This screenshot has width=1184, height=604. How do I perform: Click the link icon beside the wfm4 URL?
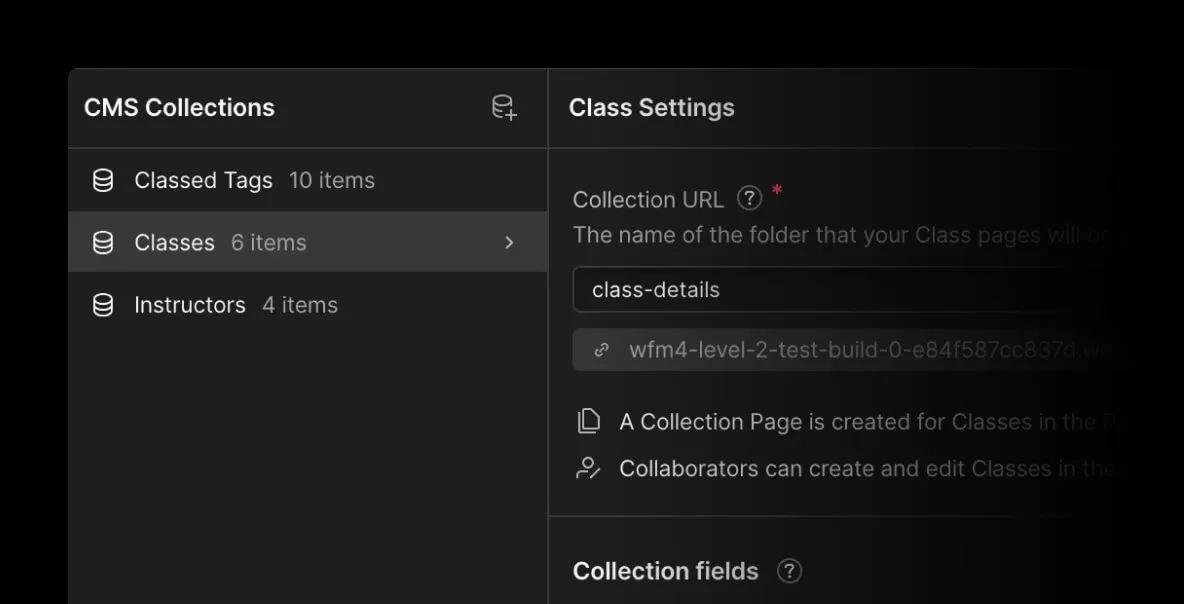click(x=601, y=350)
